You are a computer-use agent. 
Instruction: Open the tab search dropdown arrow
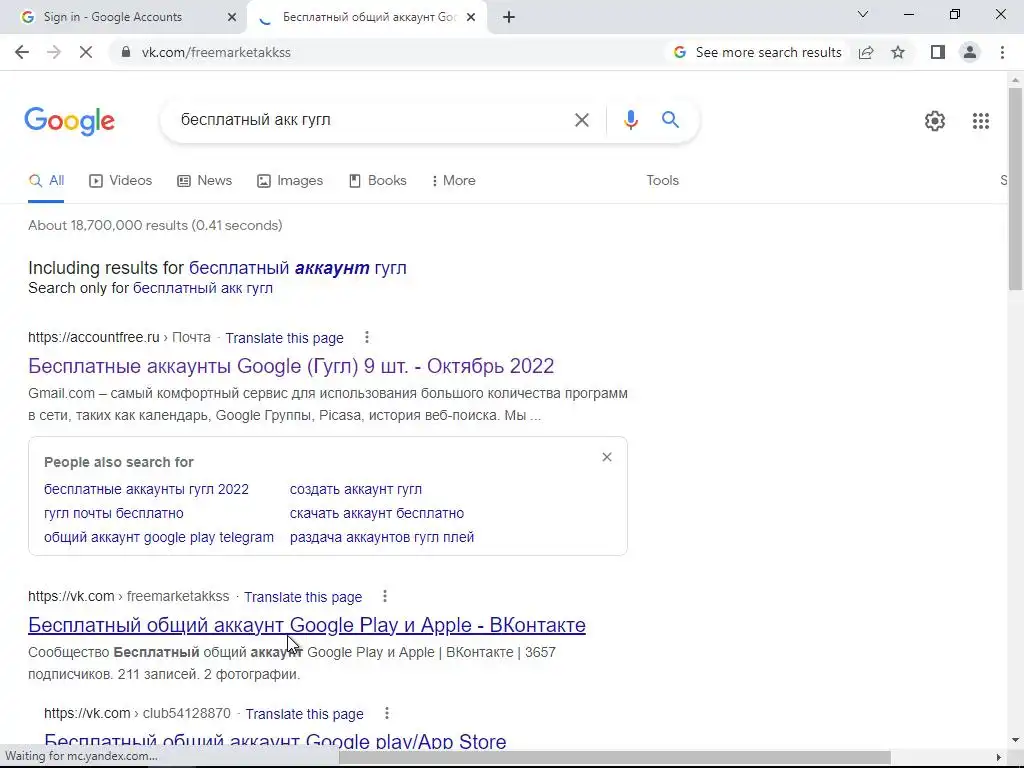(x=863, y=14)
